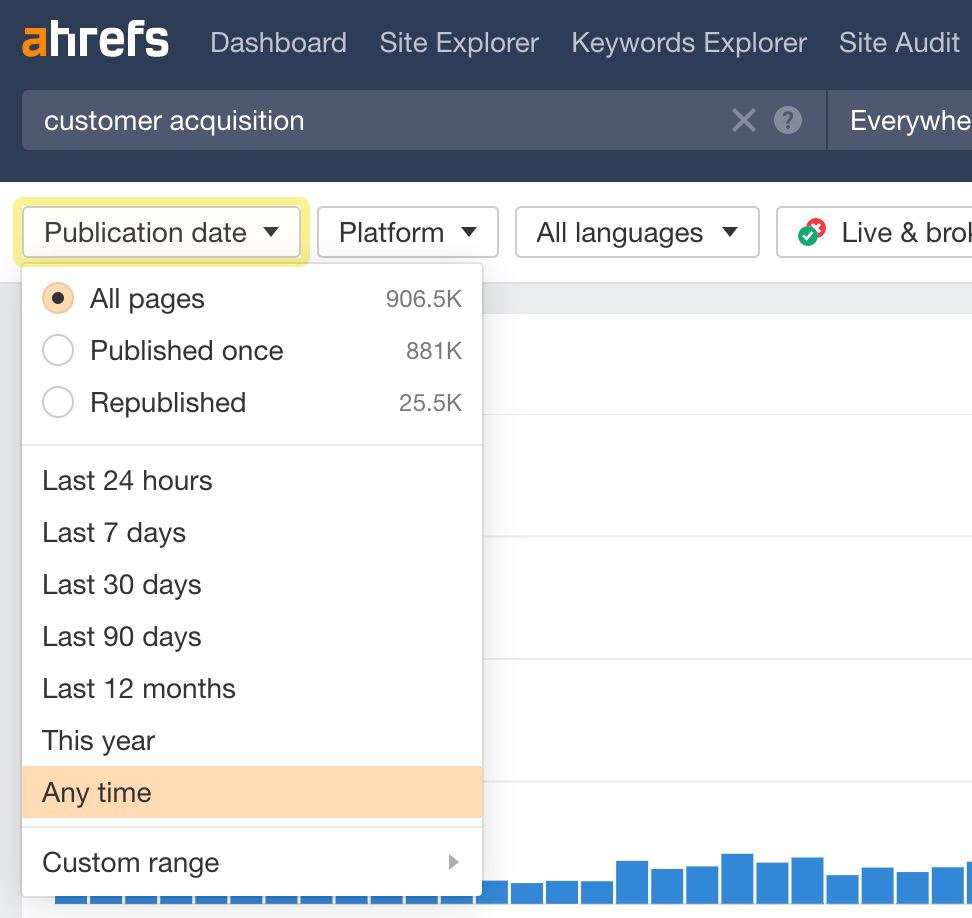Click the search help question mark icon

coord(788,121)
